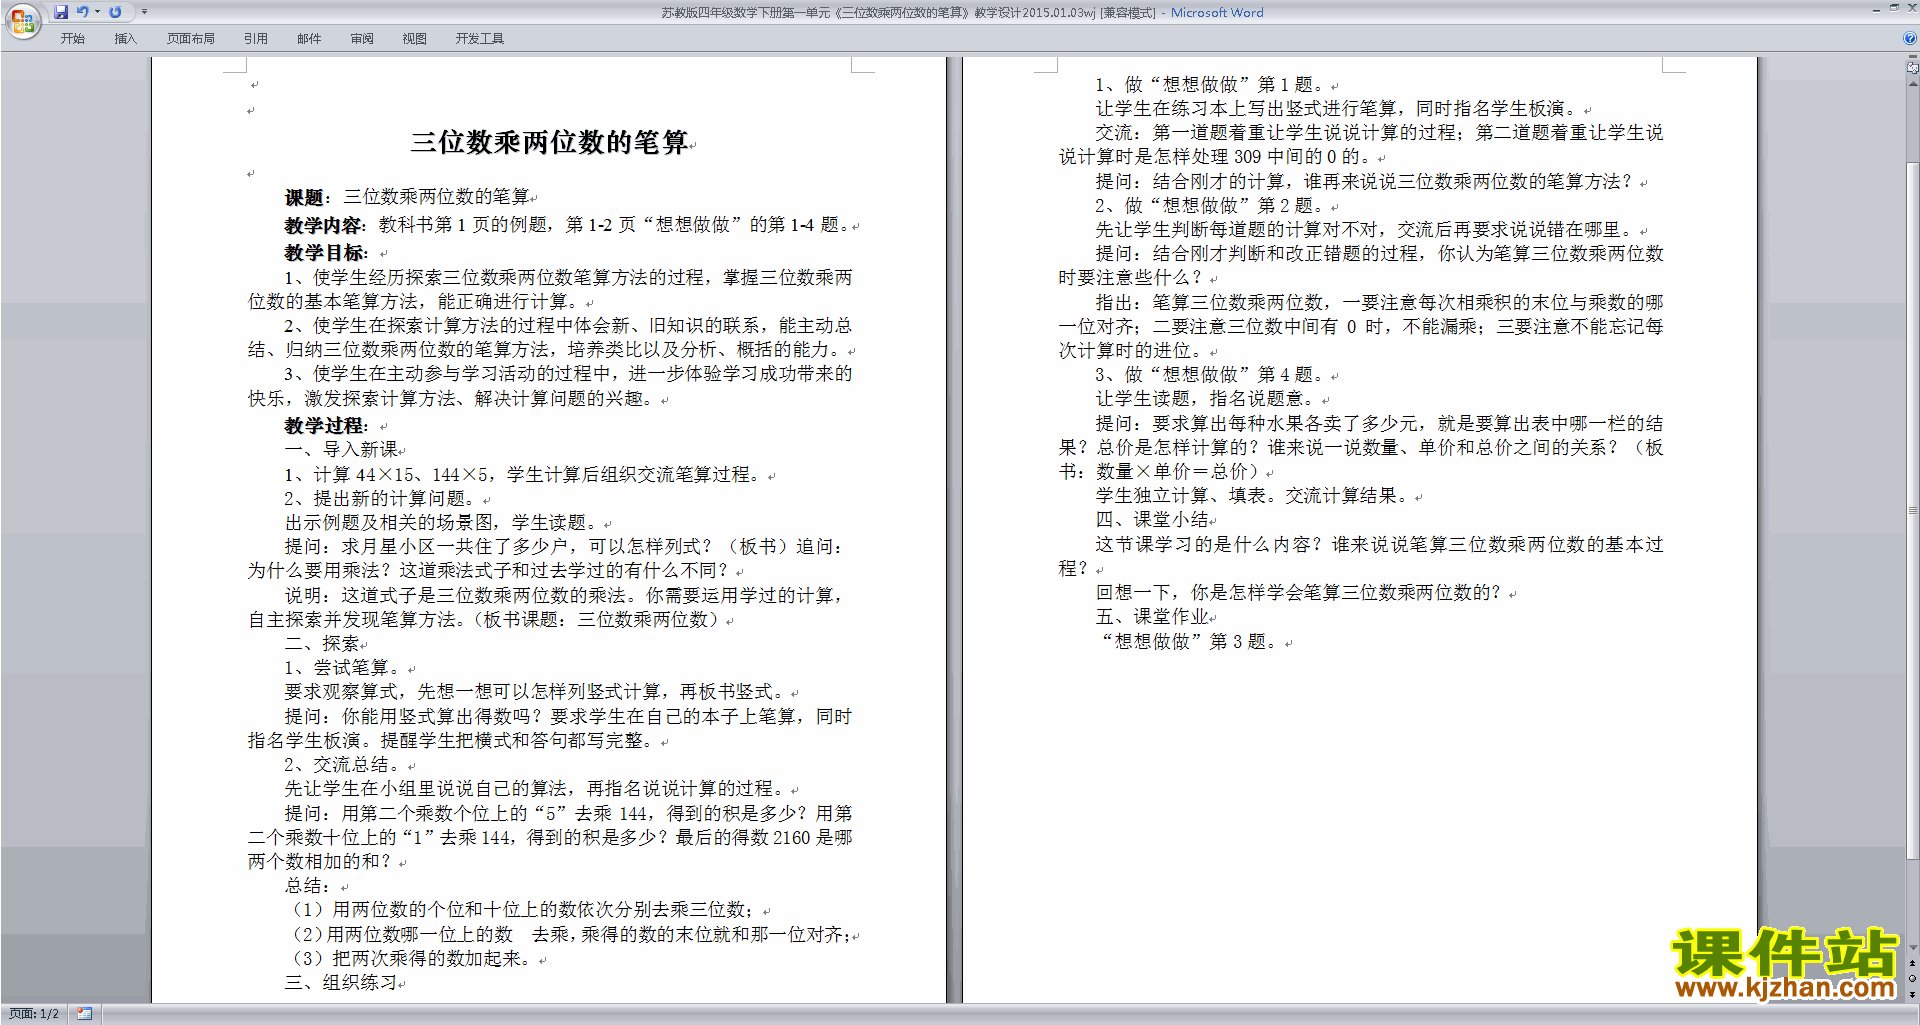Minimize the Word window
The height and width of the screenshot is (1025, 1920).
[1876, 9]
